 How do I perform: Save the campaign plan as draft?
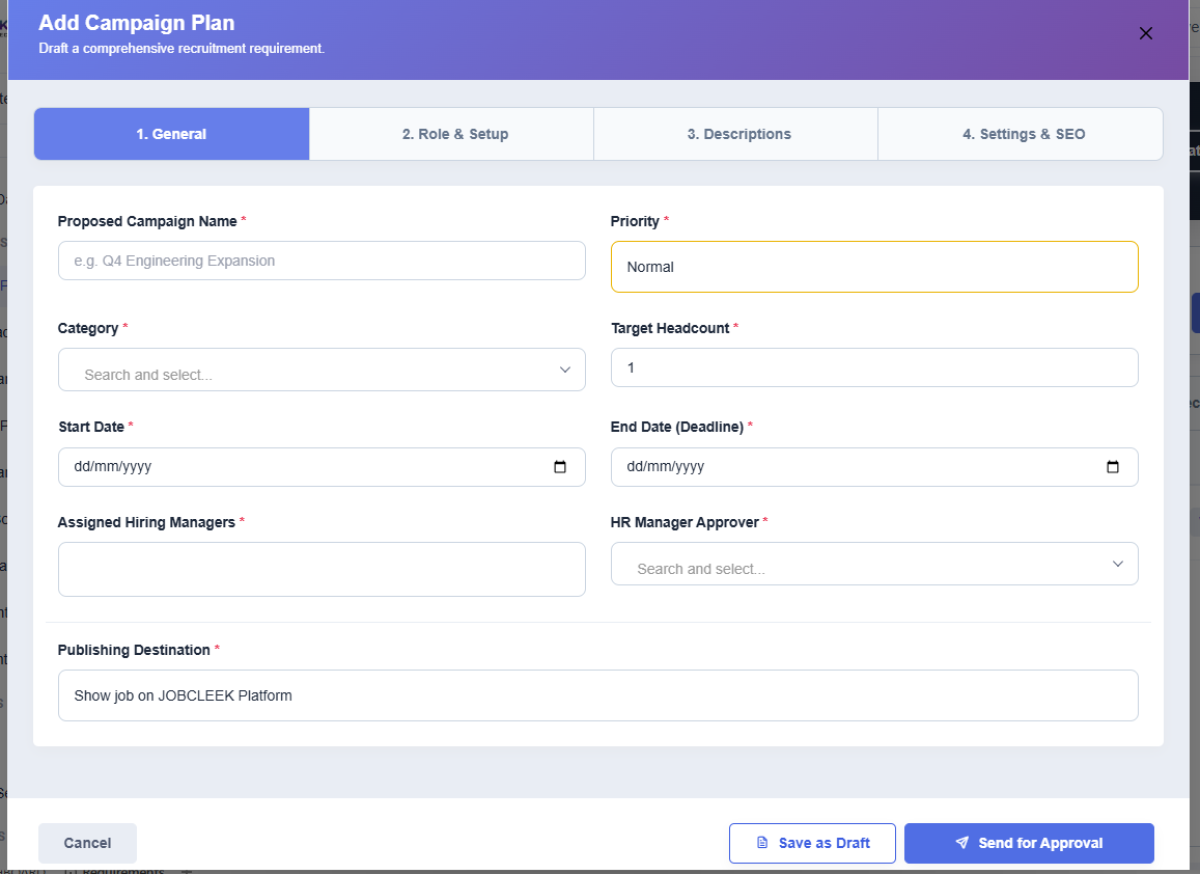(812, 843)
